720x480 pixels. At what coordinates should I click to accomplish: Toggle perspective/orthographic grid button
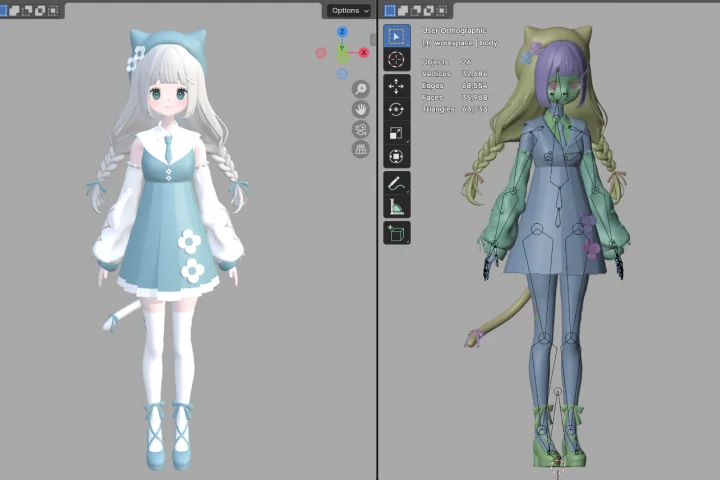pos(361,149)
